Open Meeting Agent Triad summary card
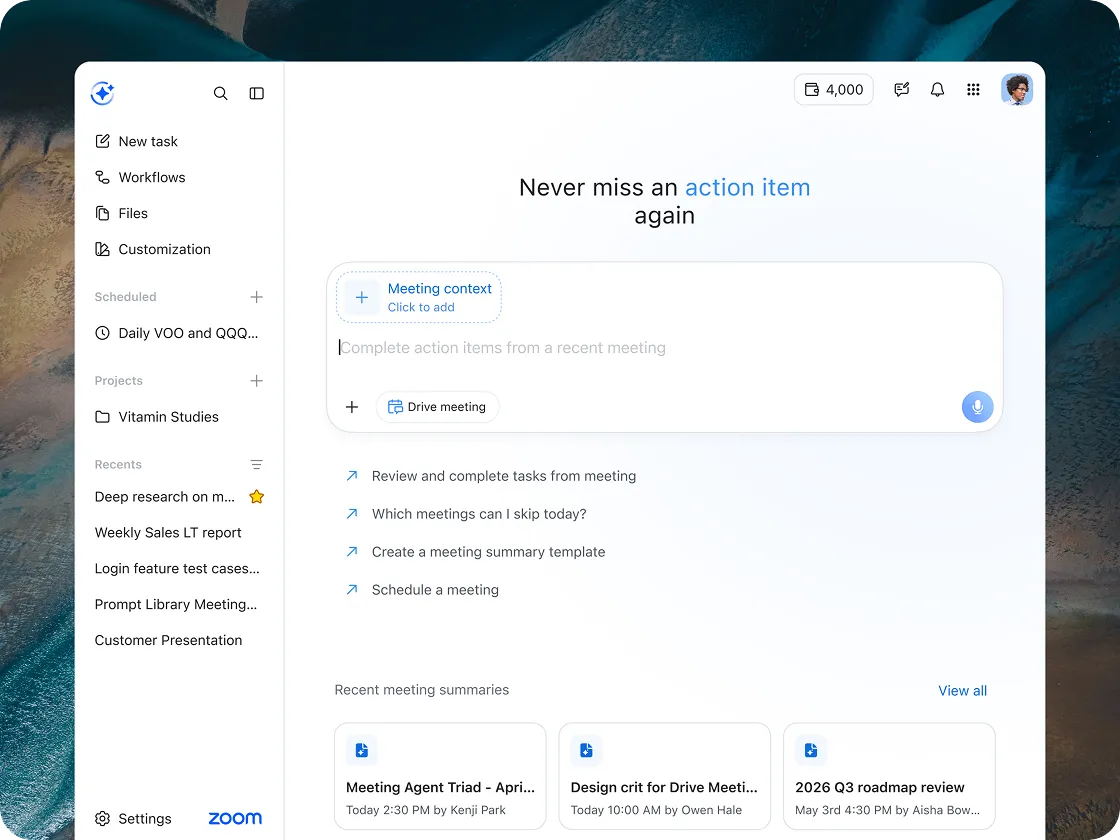This screenshot has height=840, width=1120. point(440,776)
